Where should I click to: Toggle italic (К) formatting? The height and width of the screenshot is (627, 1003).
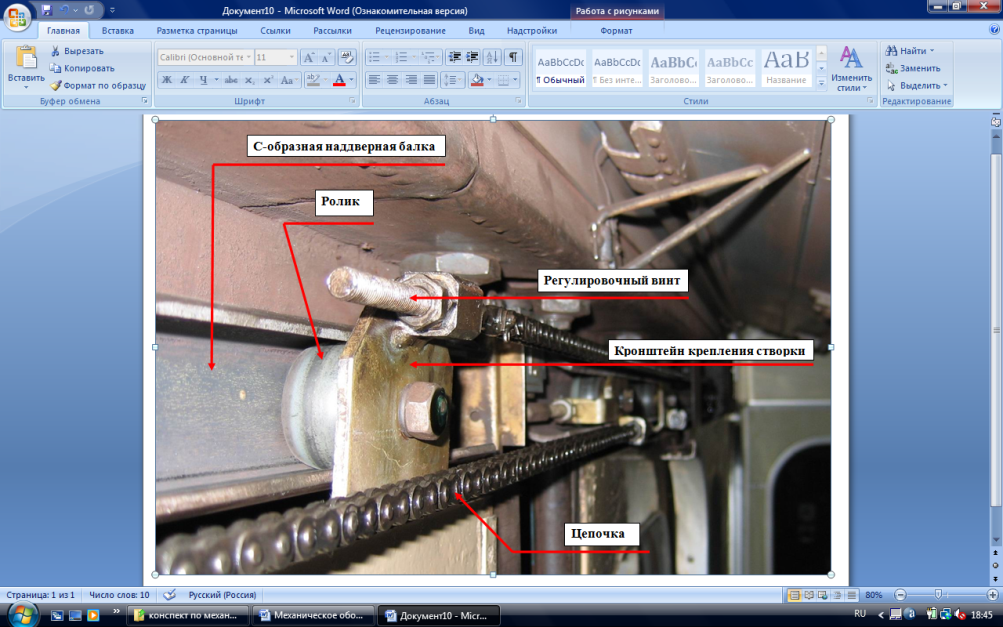(x=185, y=80)
